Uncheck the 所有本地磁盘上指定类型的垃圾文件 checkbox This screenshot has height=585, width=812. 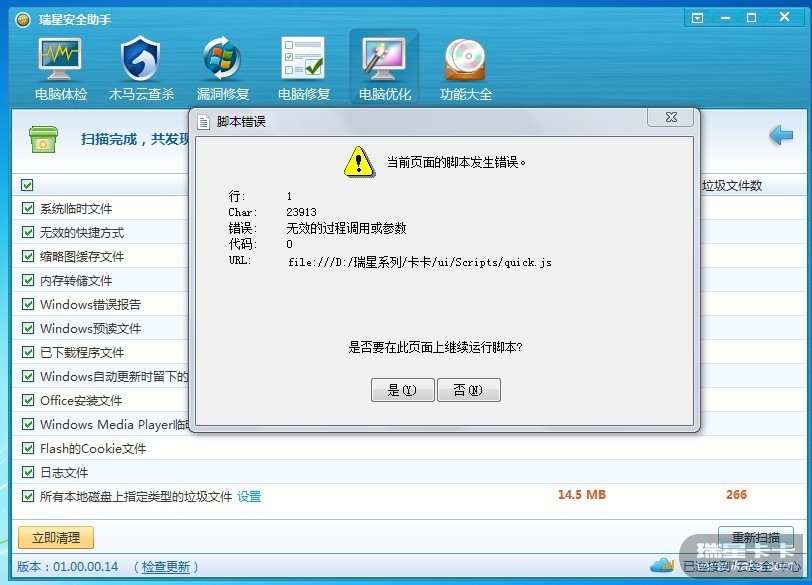(28, 496)
